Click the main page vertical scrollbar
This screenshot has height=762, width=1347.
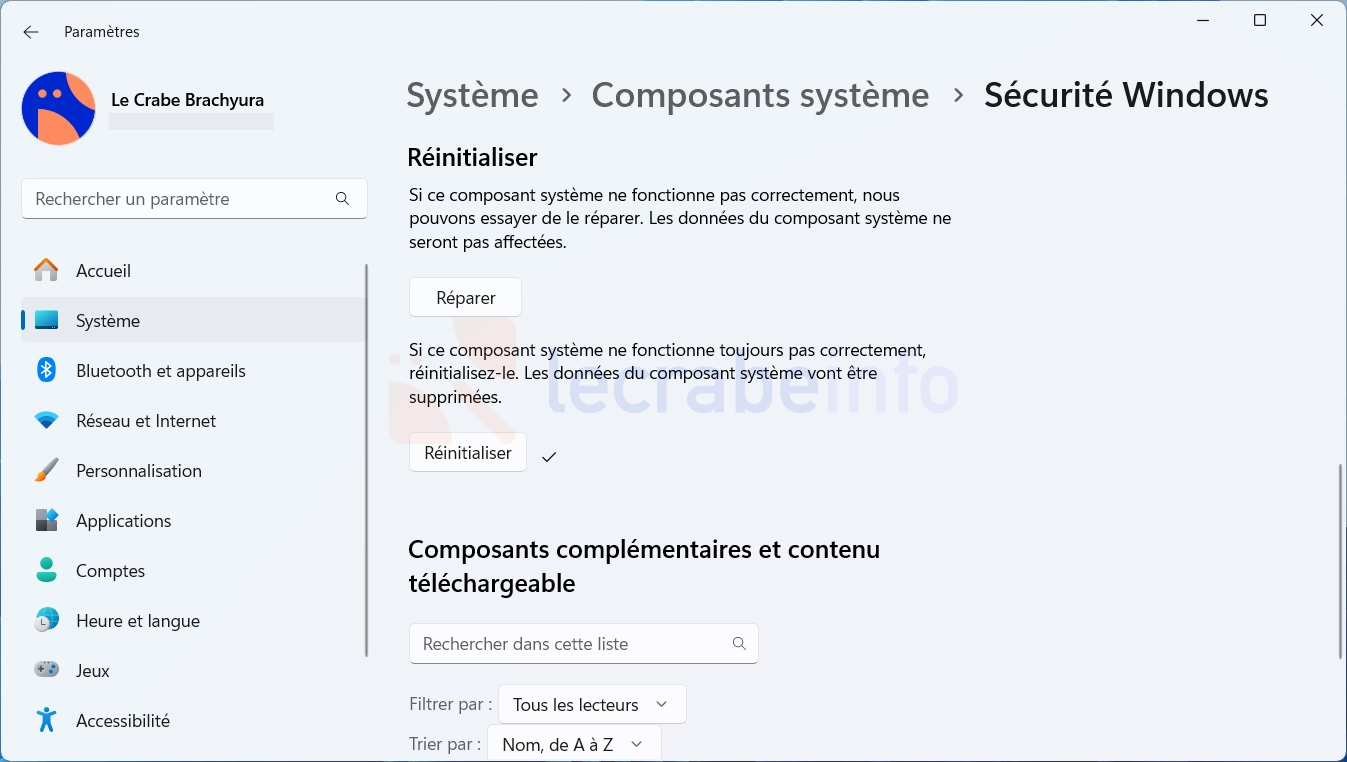tap(1340, 560)
